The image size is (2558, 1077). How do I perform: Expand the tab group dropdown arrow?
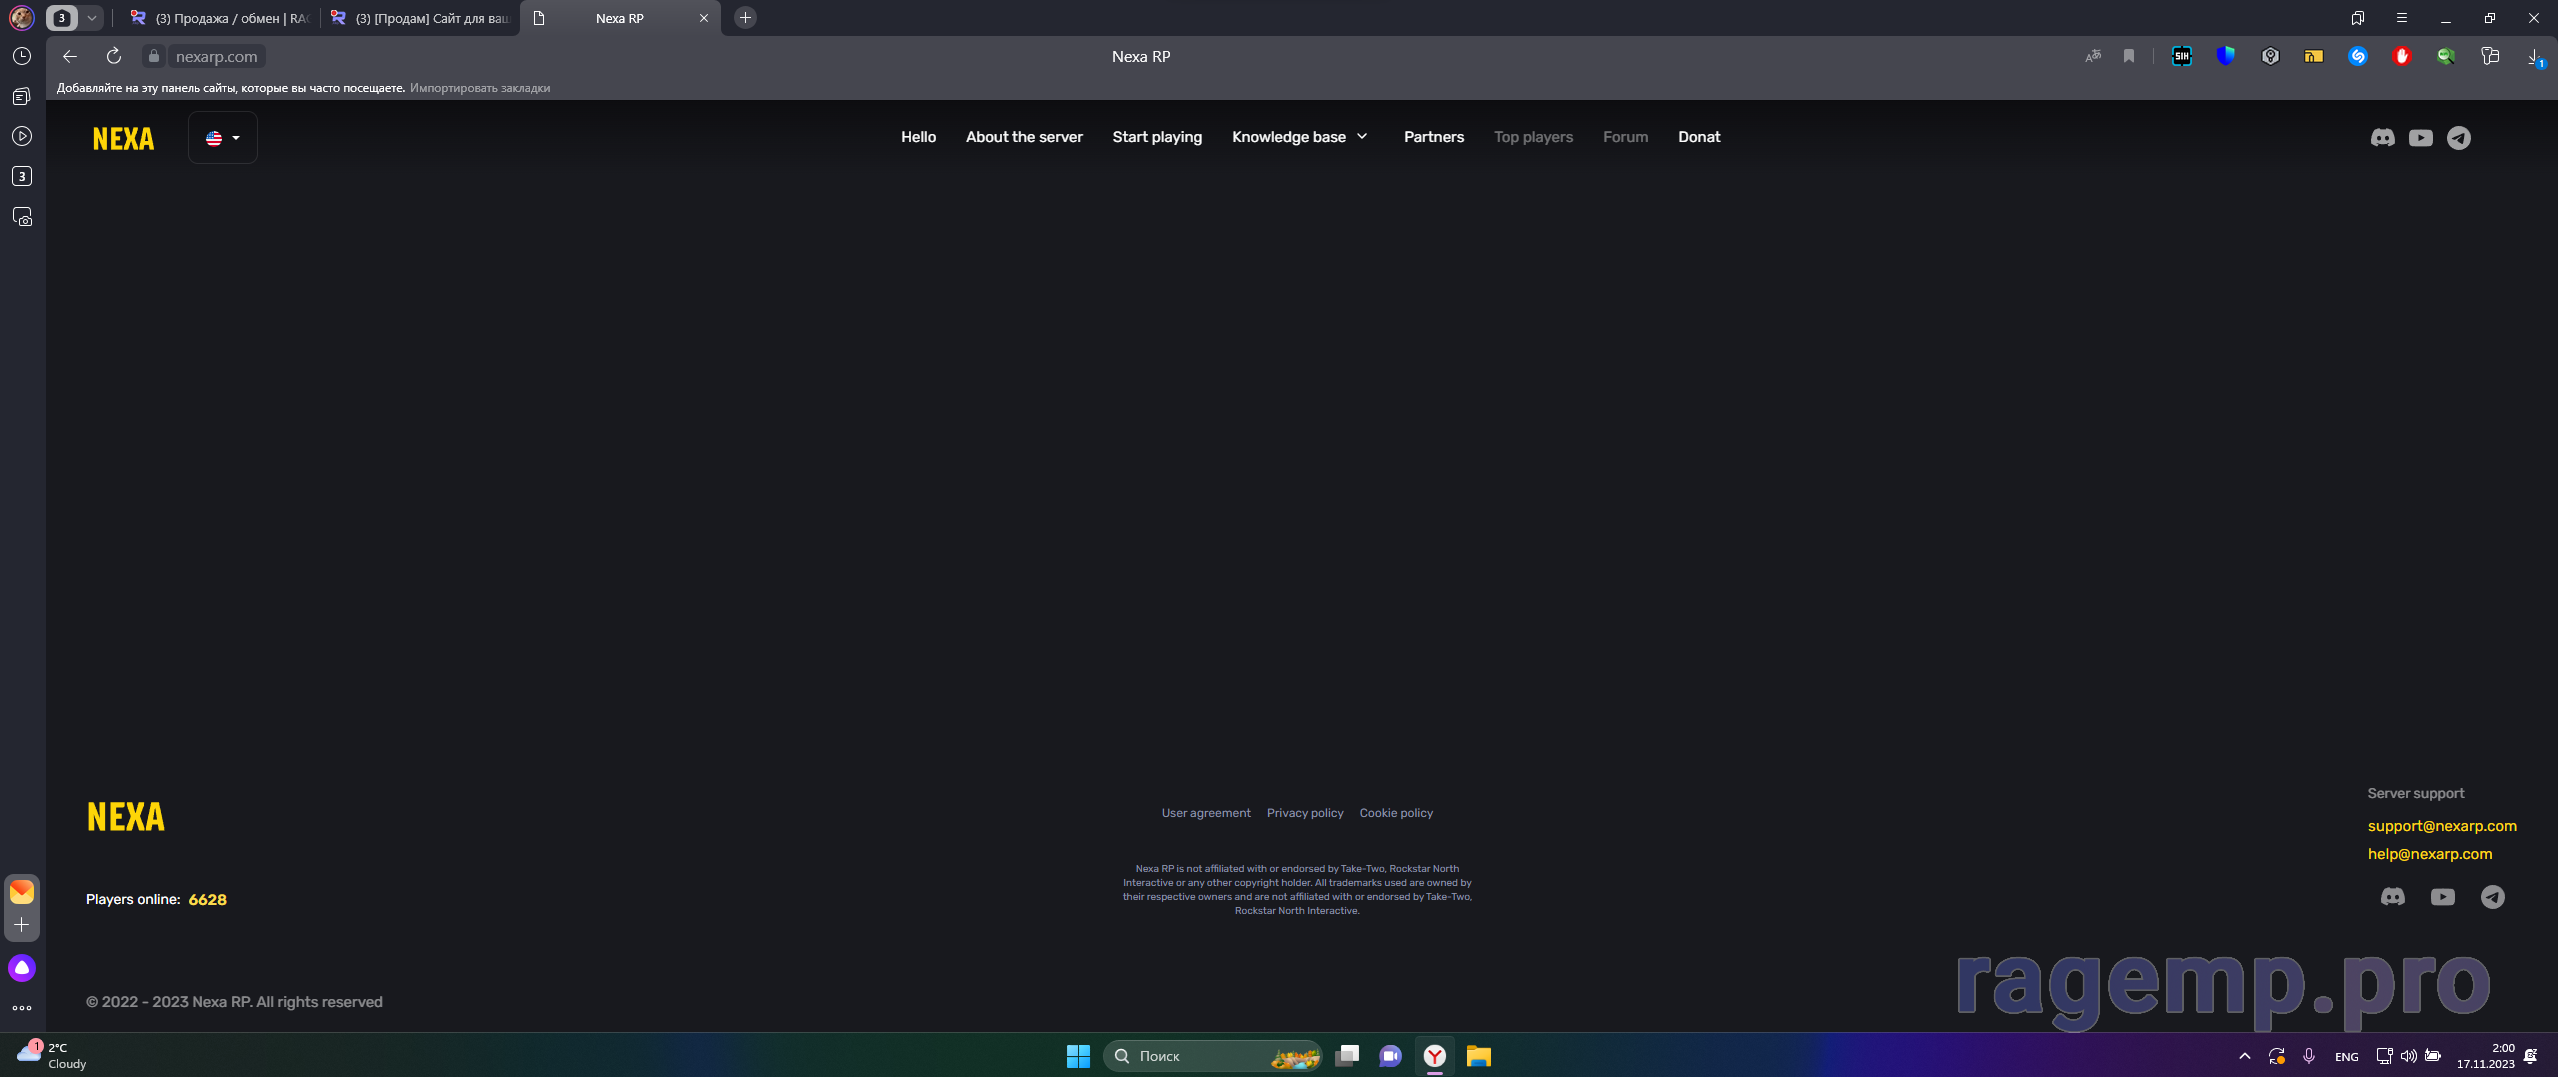point(91,18)
